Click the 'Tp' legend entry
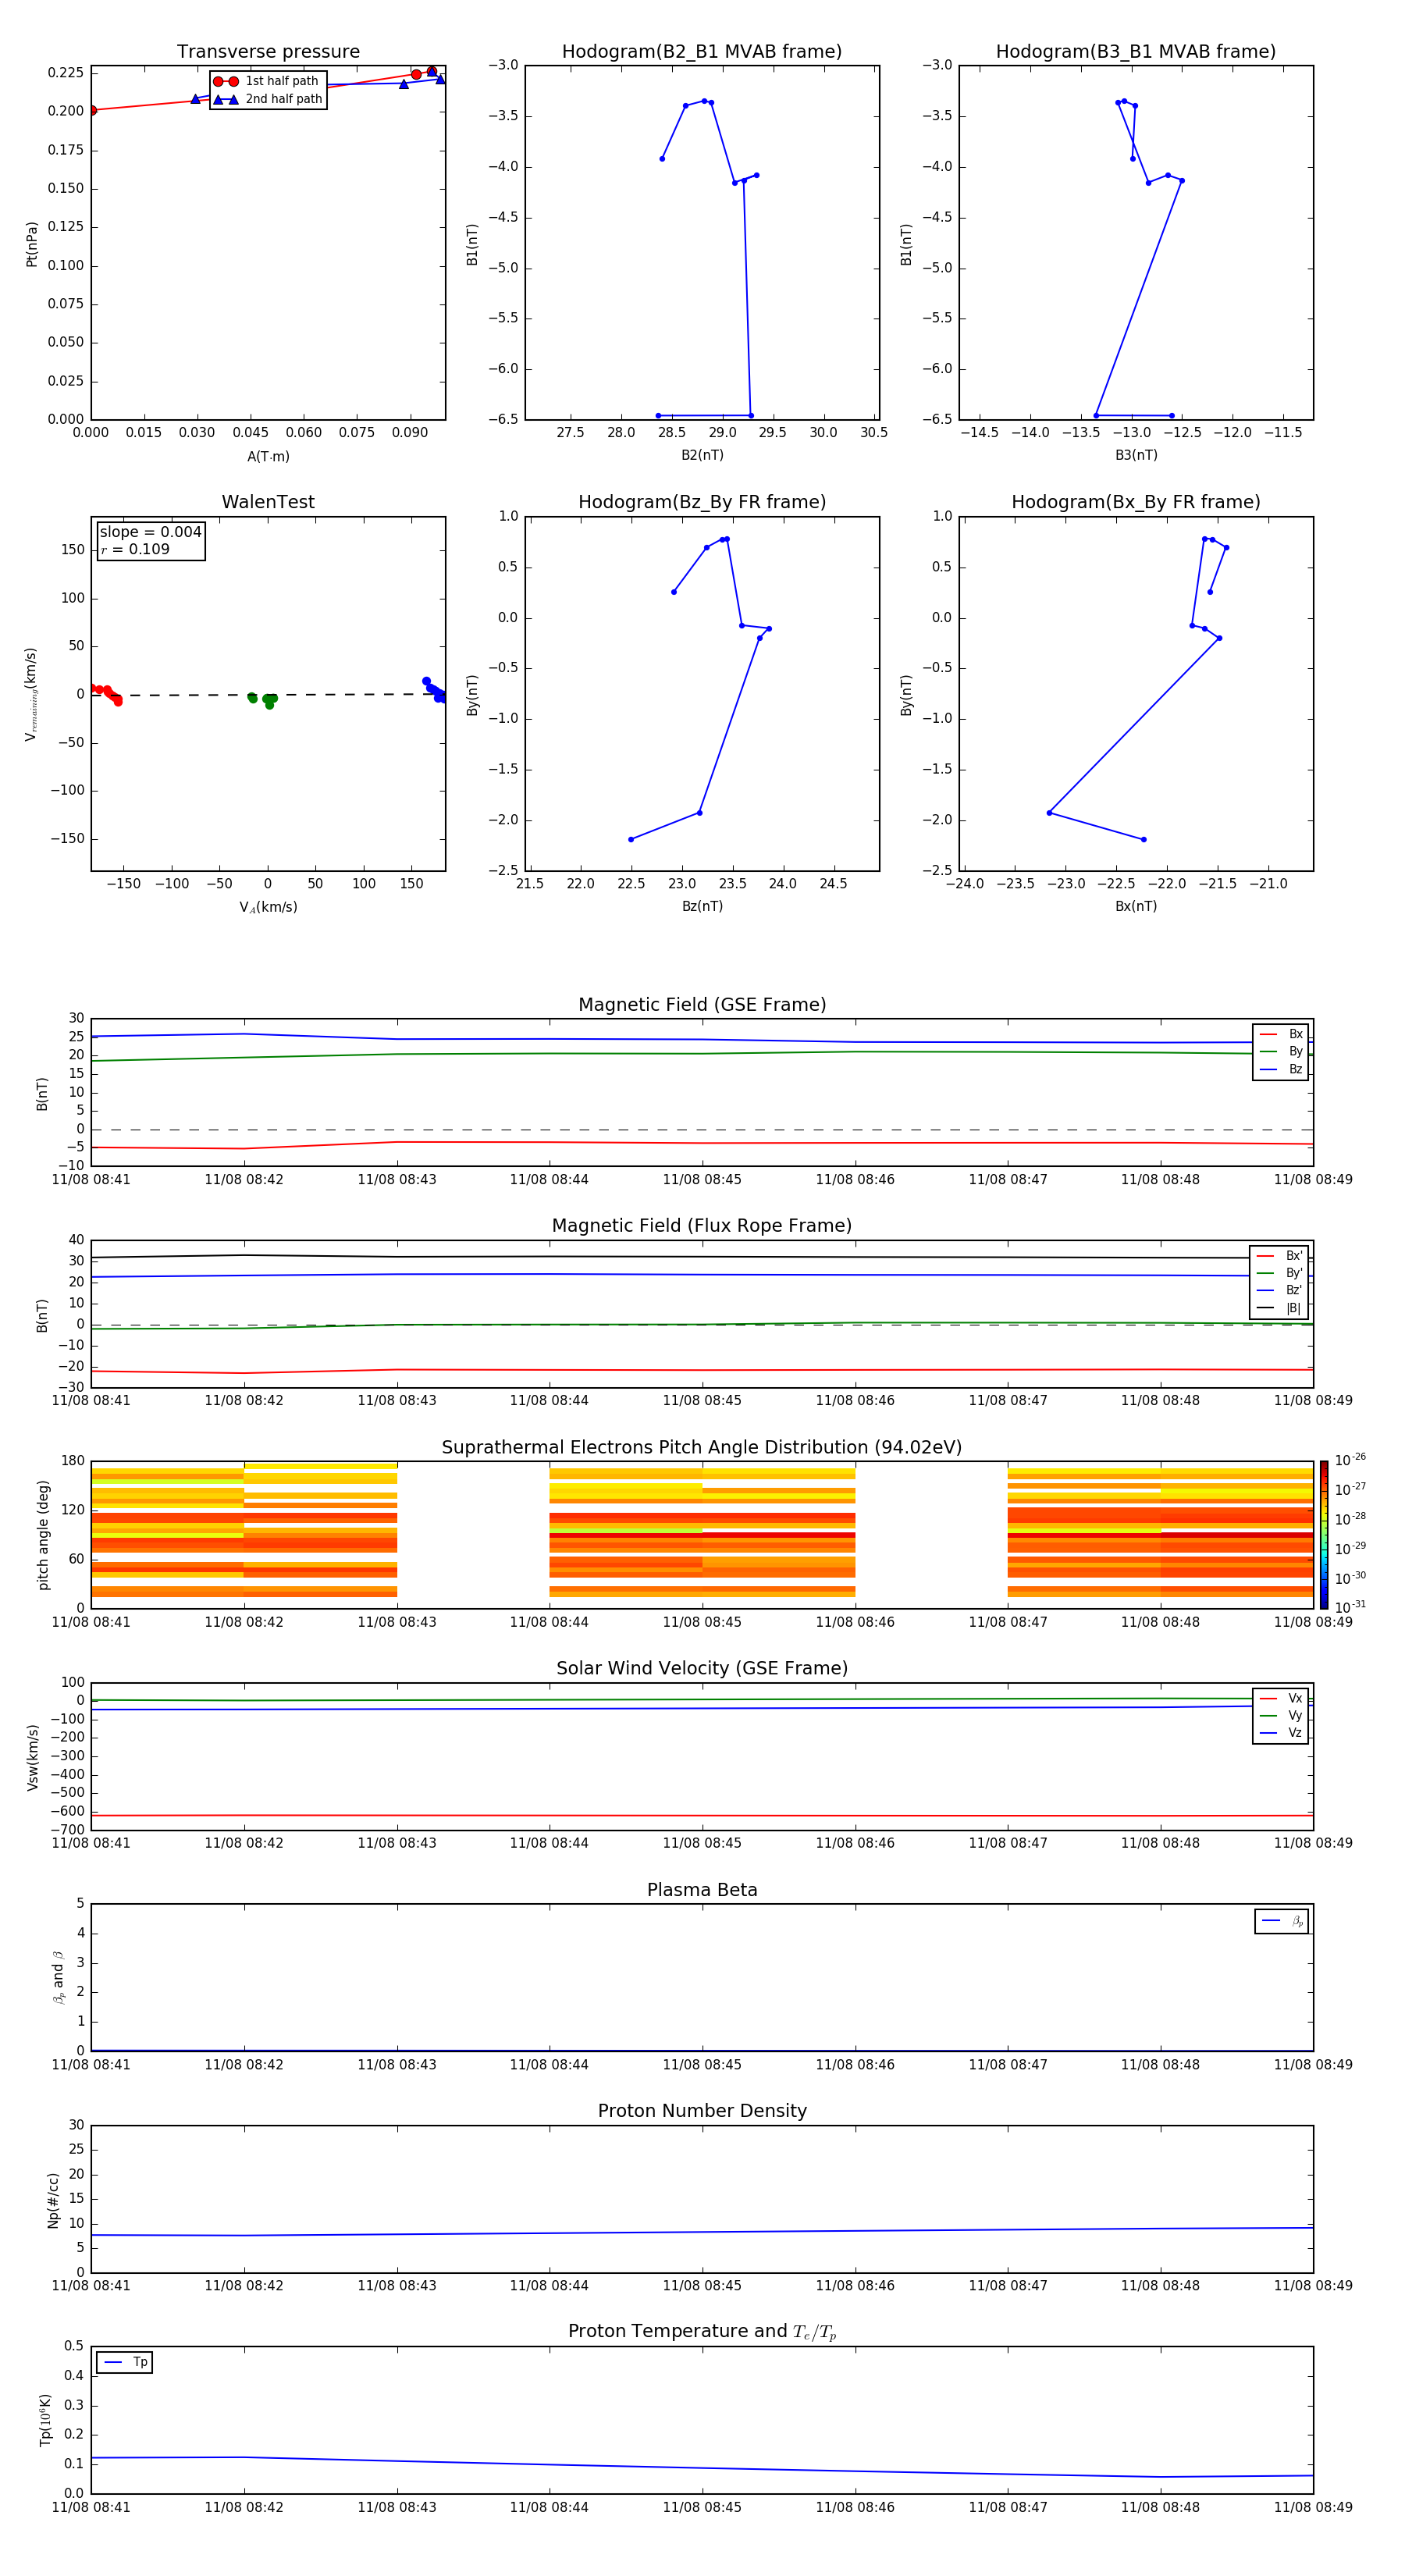This screenshot has height=2576, width=1405. coord(126,2362)
